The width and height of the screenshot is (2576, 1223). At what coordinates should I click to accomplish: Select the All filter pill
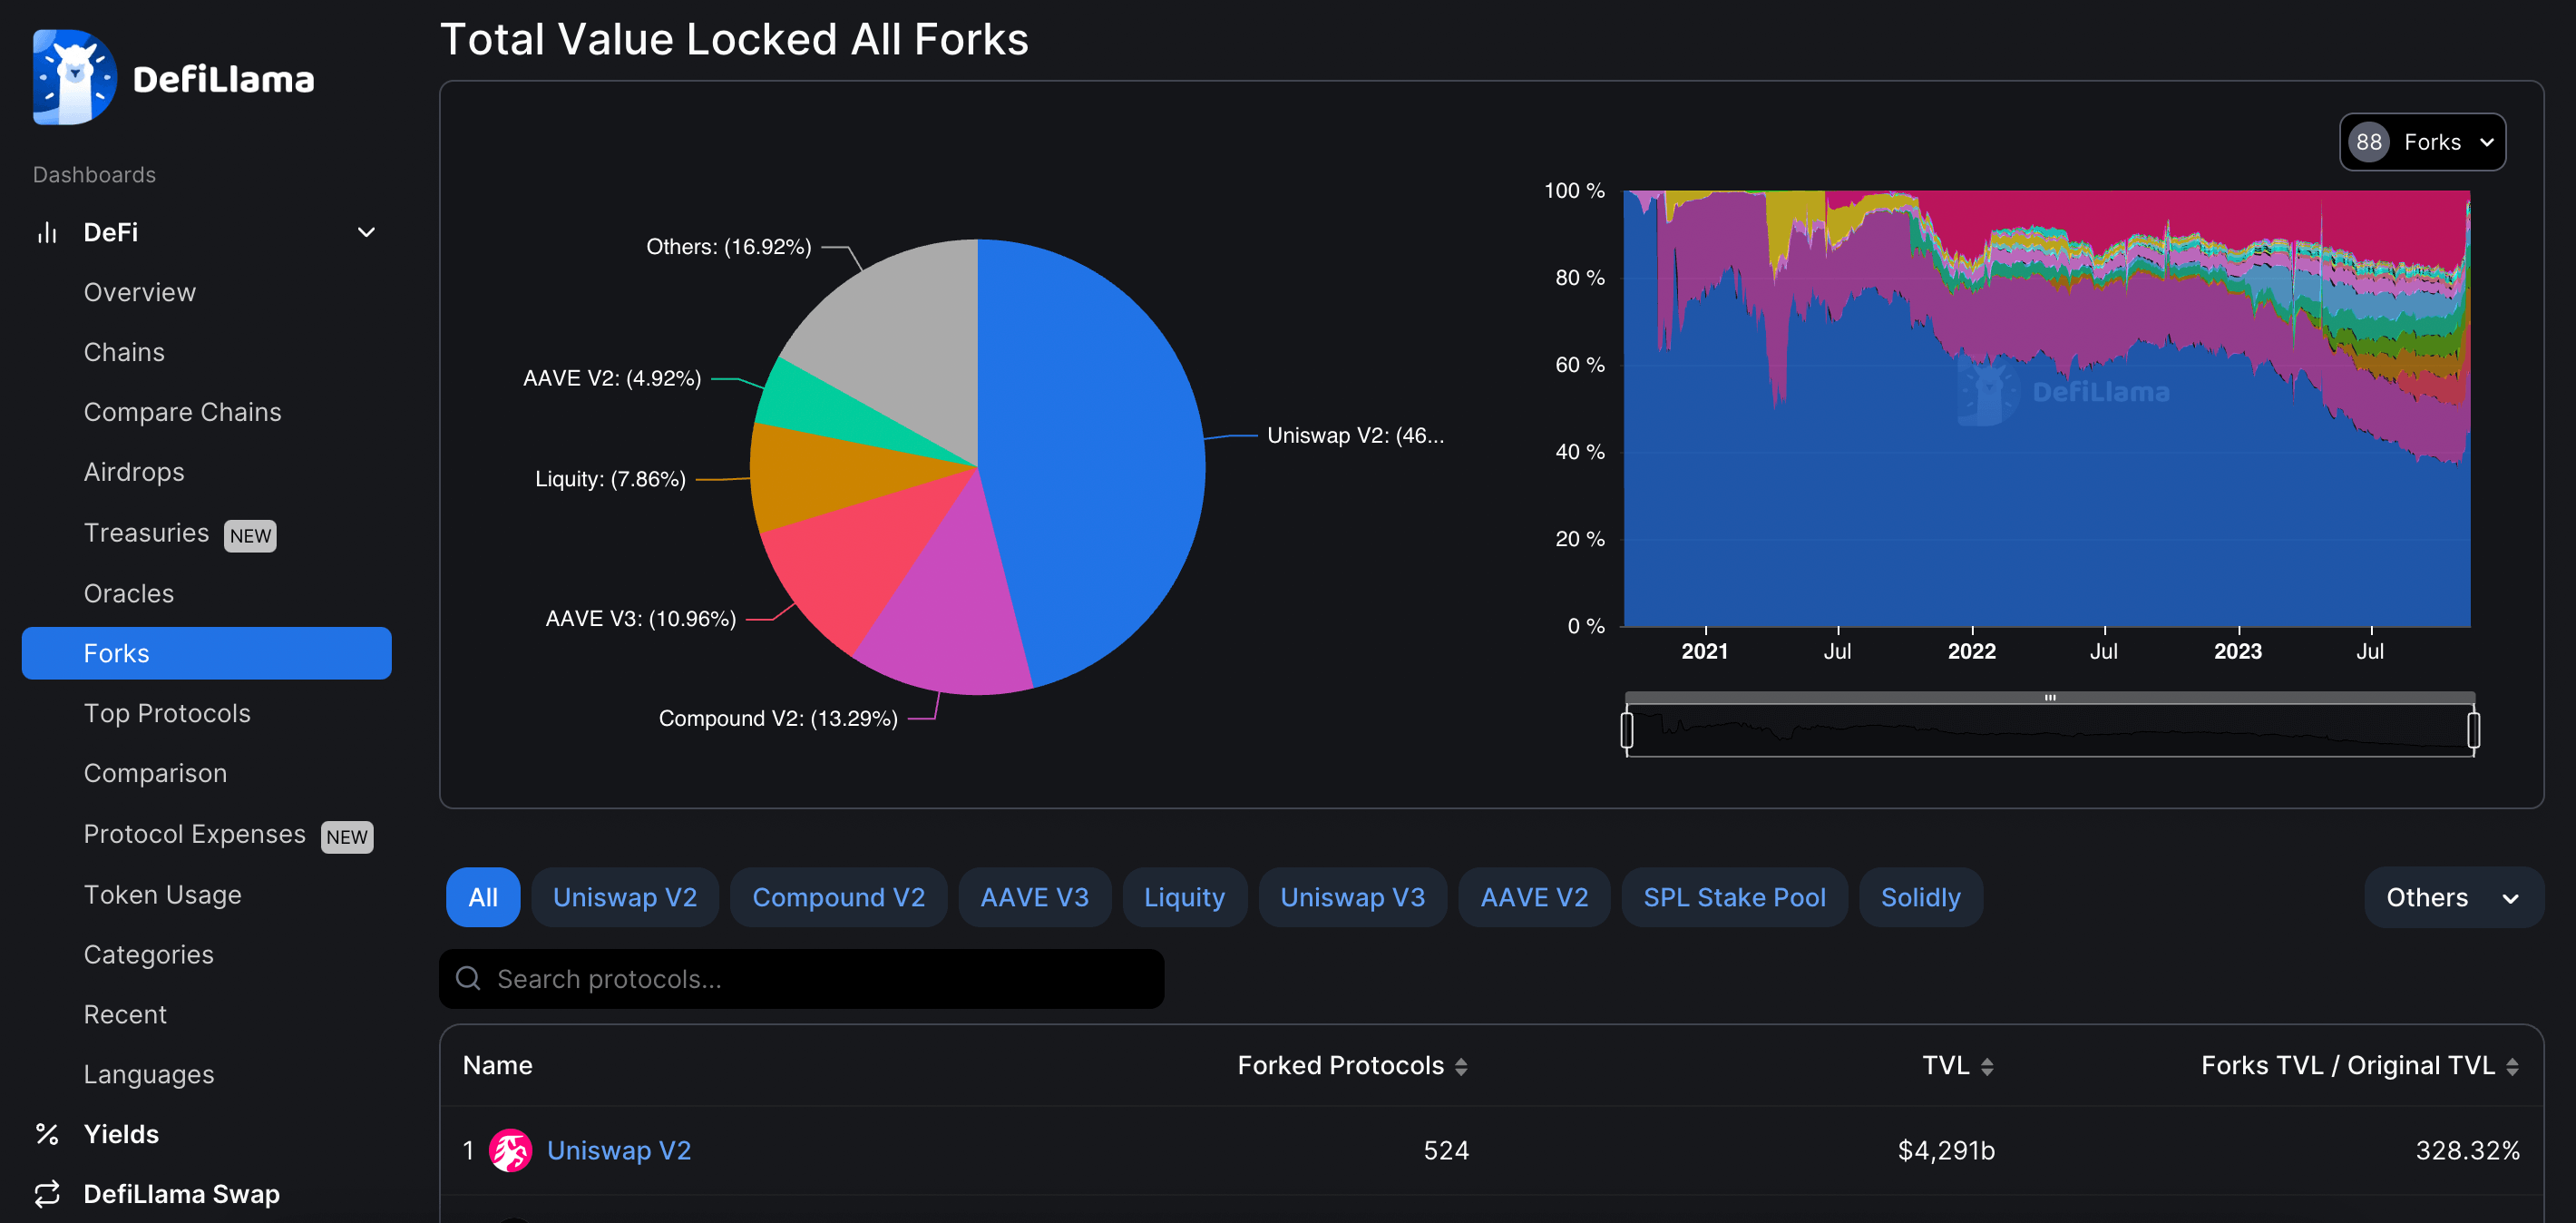click(483, 897)
